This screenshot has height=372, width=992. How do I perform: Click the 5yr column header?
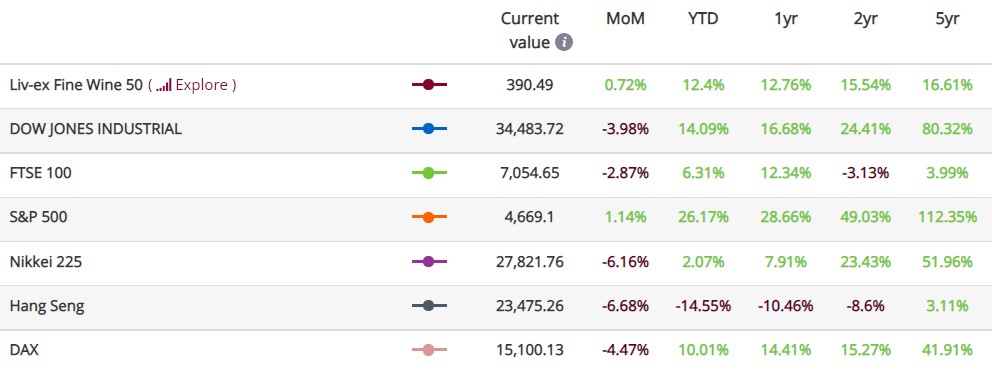point(948,19)
